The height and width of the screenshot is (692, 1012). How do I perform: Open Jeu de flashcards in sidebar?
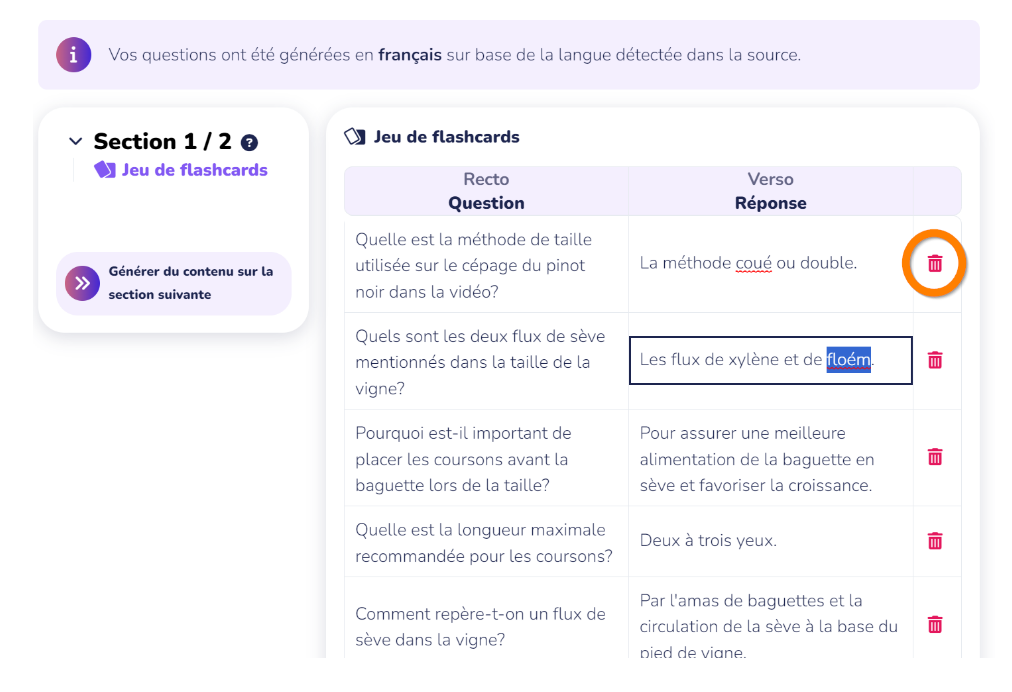pos(194,170)
